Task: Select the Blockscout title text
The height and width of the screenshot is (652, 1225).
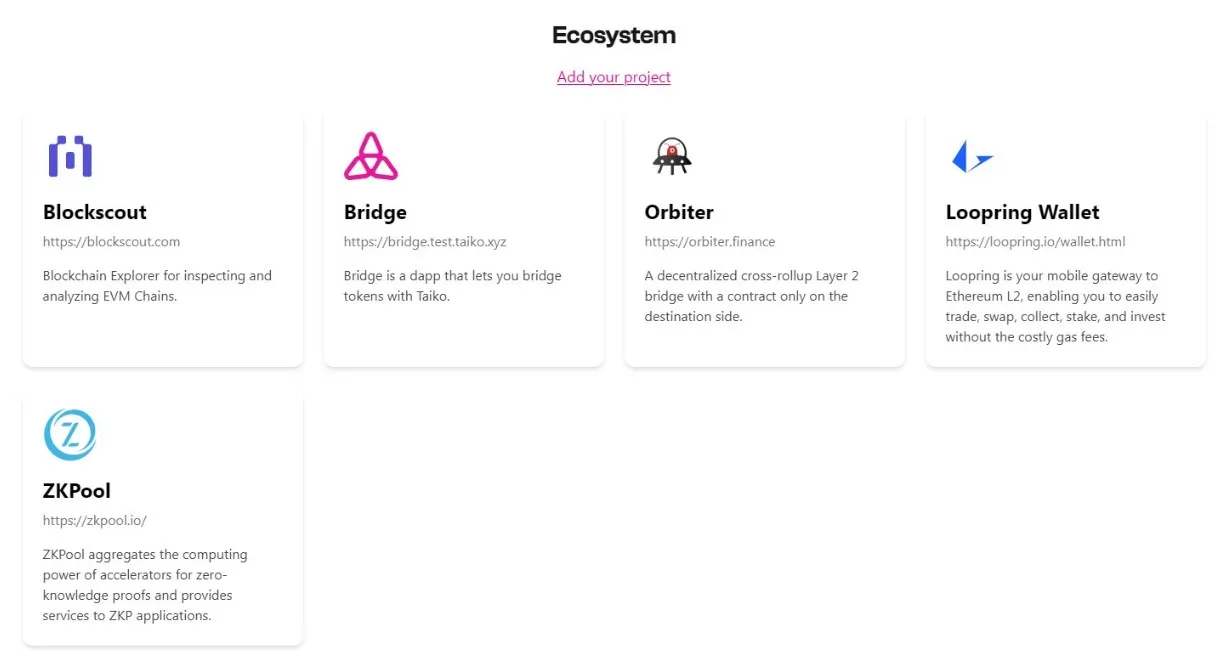Action: [x=95, y=212]
